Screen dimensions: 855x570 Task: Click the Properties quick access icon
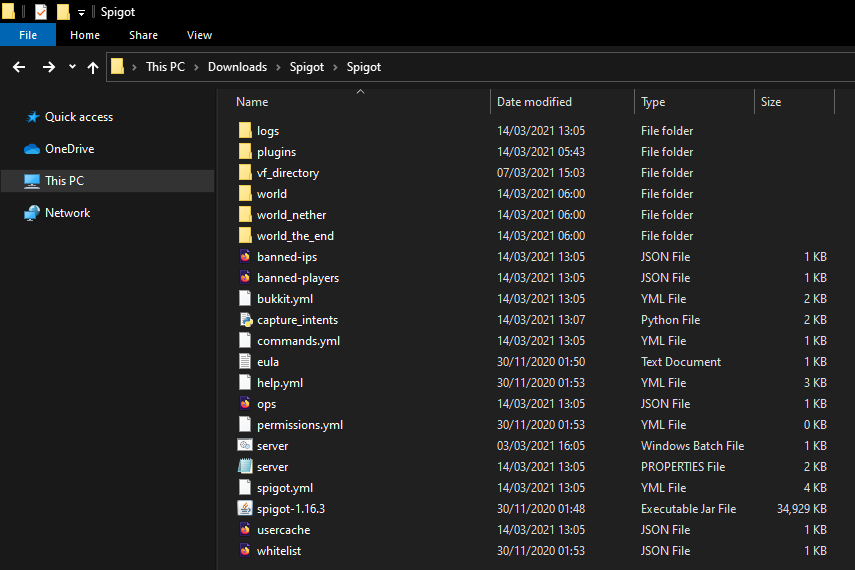(x=41, y=11)
